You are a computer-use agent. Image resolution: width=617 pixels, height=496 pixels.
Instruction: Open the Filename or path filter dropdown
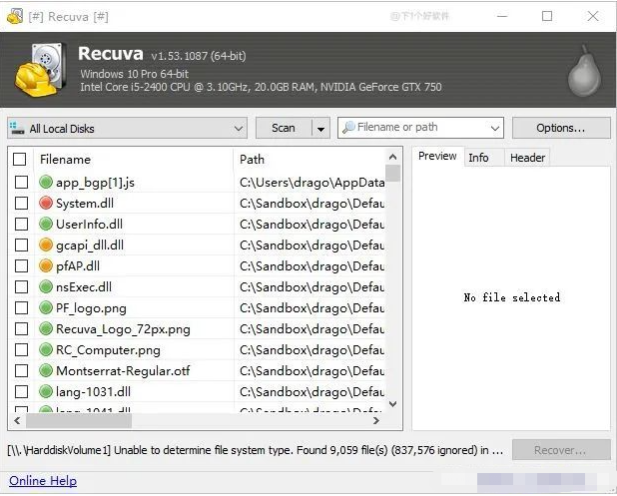tap(495, 128)
